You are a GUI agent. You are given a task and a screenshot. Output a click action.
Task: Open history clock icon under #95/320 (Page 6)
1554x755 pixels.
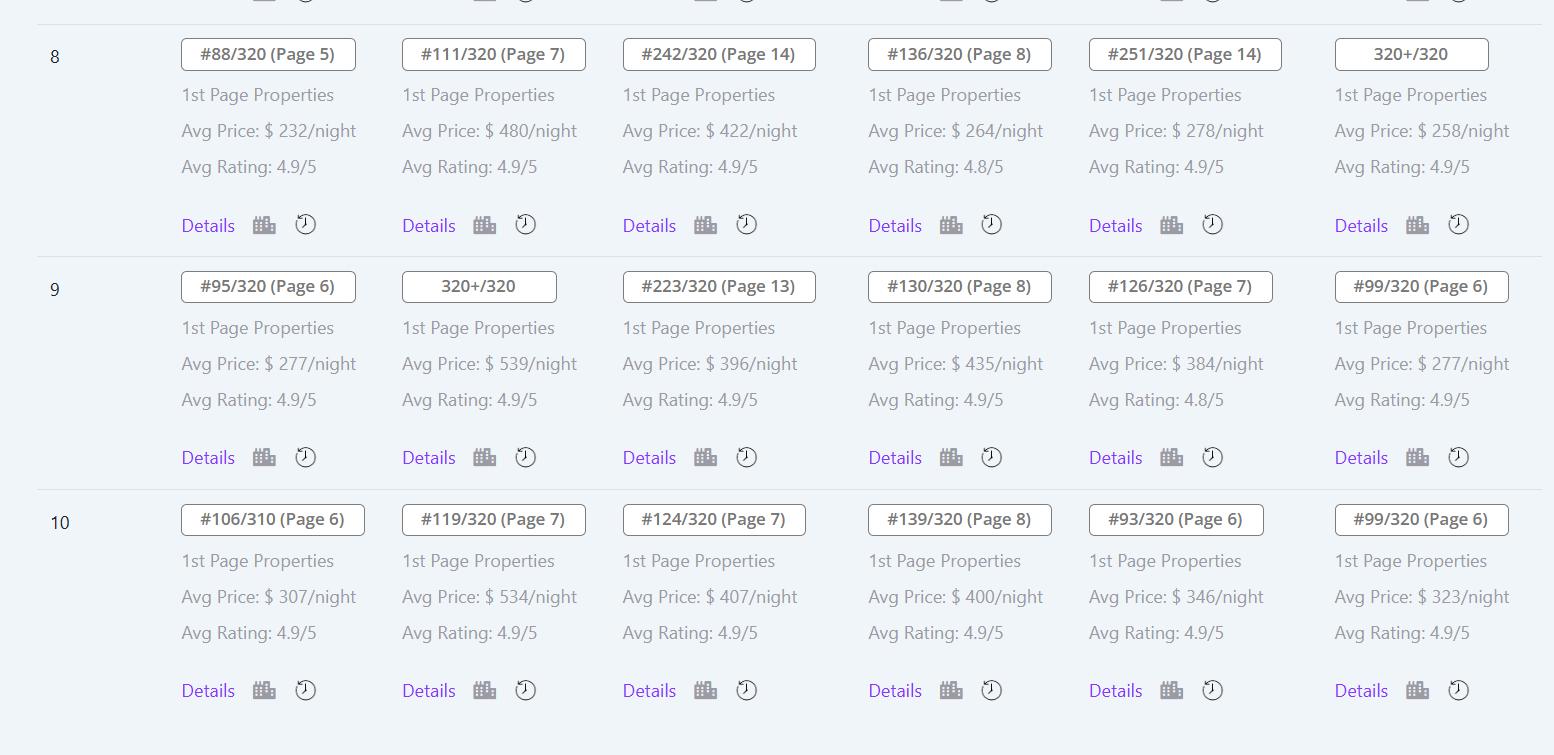click(x=306, y=458)
